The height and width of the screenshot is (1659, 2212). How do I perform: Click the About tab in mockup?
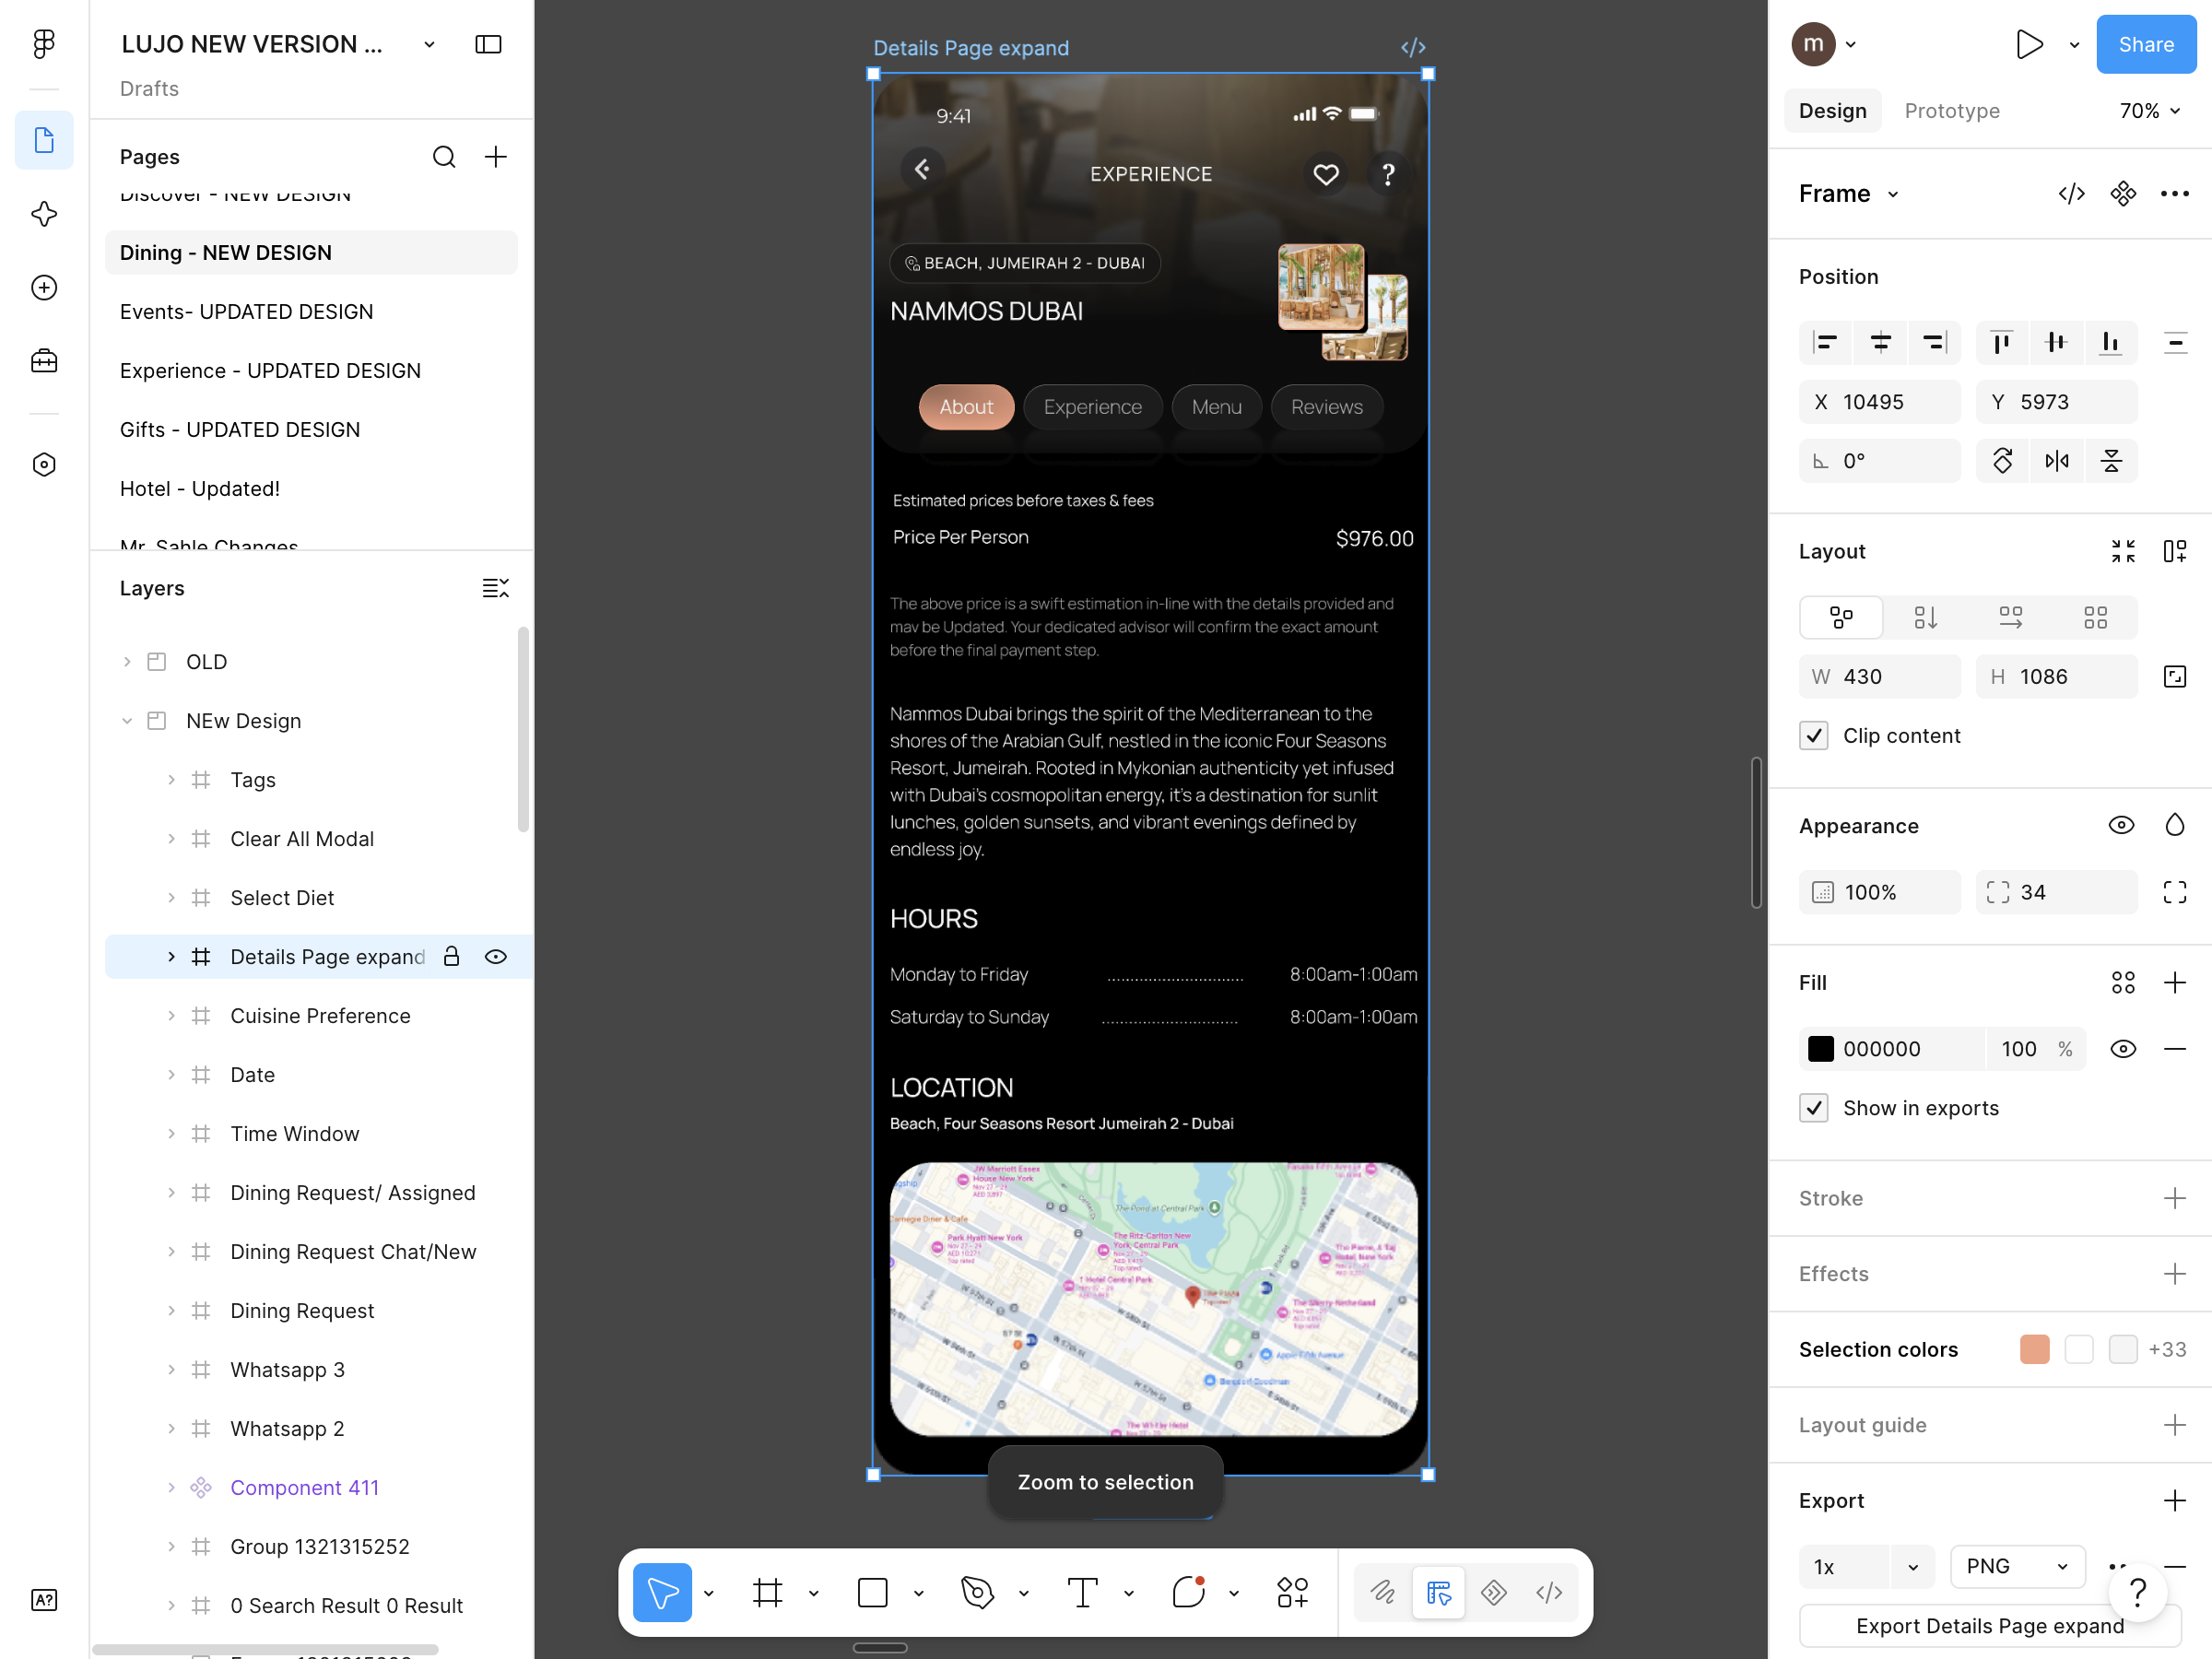point(966,407)
